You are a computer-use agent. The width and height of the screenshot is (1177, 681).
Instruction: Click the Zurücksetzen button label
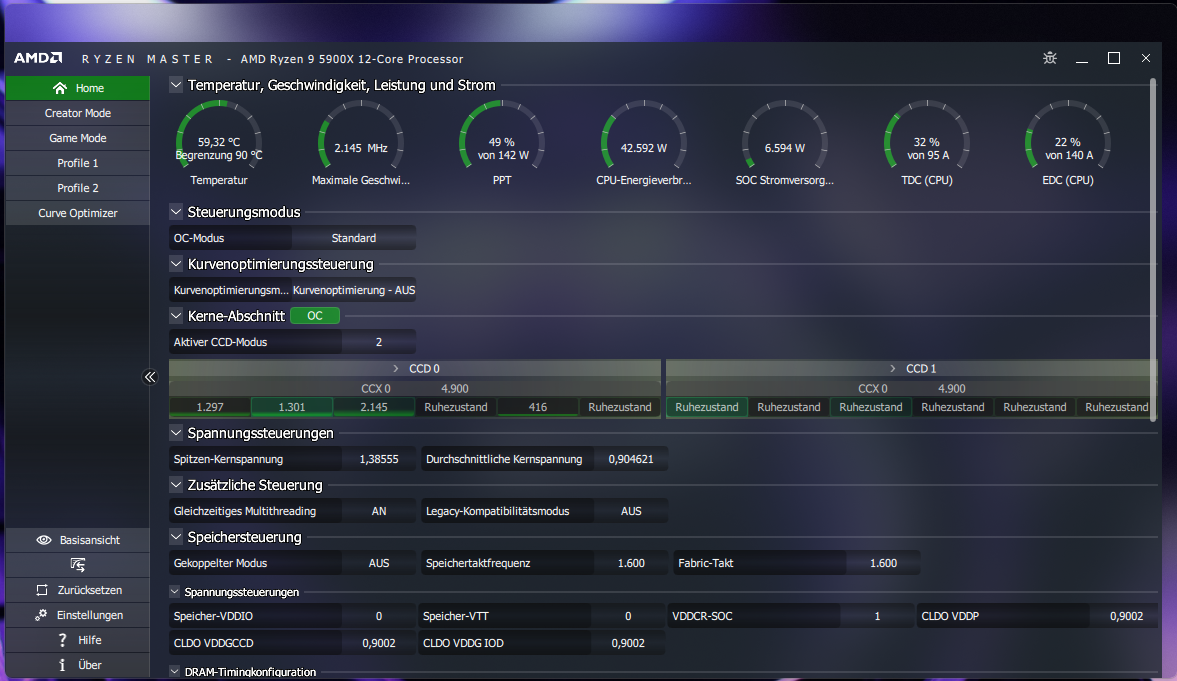[x=89, y=590]
